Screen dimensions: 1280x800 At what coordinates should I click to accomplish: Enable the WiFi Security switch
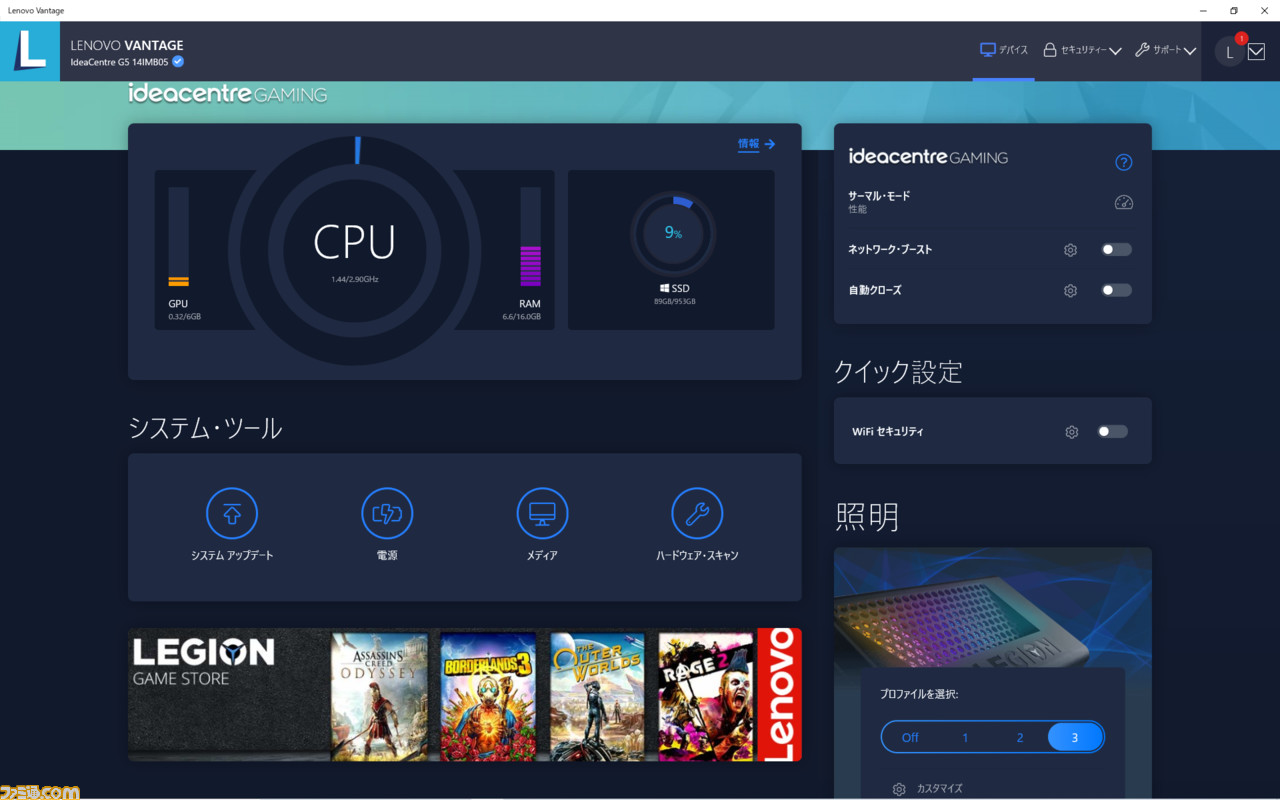tap(1112, 432)
